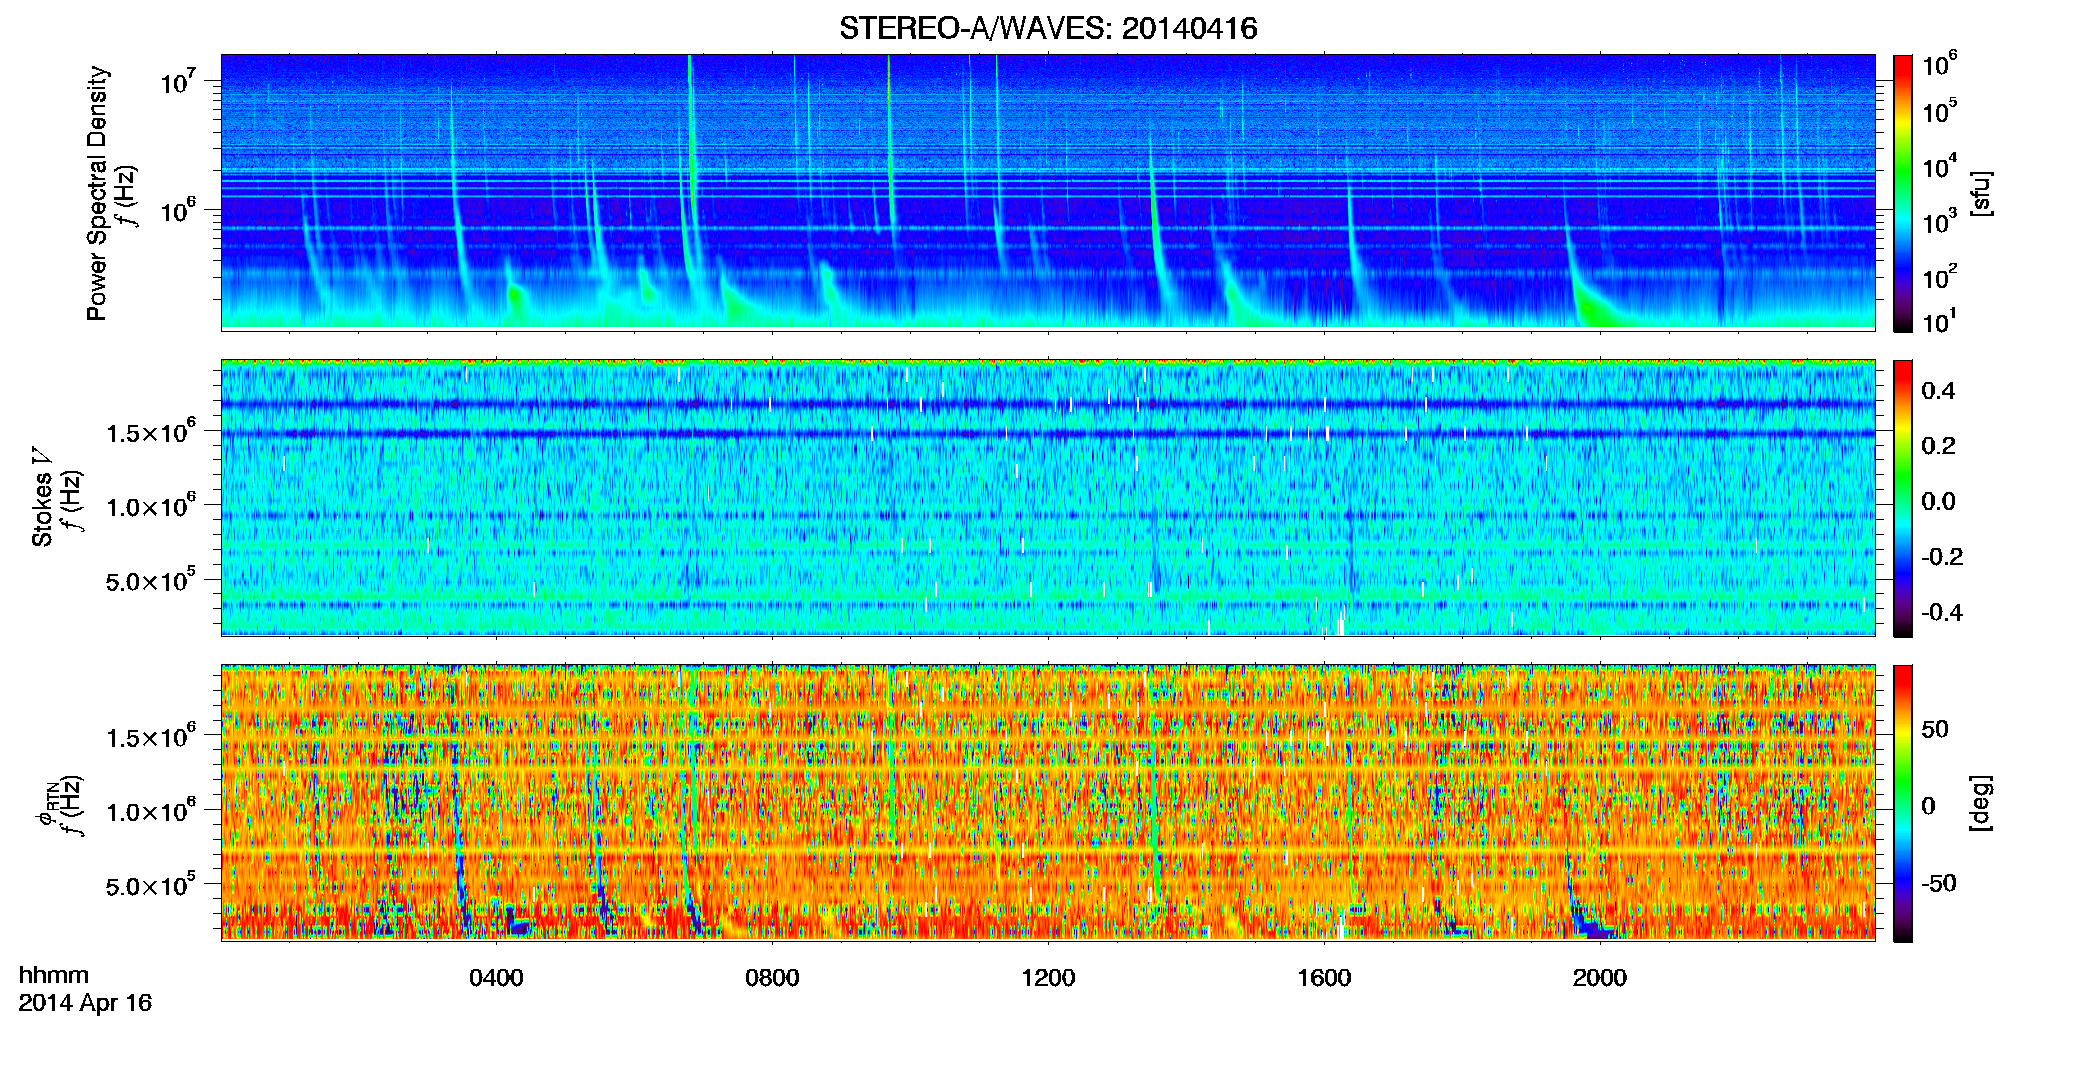
Task: Click the 5.0×10^5 tick of the φRTN panel
Action: click(151, 885)
